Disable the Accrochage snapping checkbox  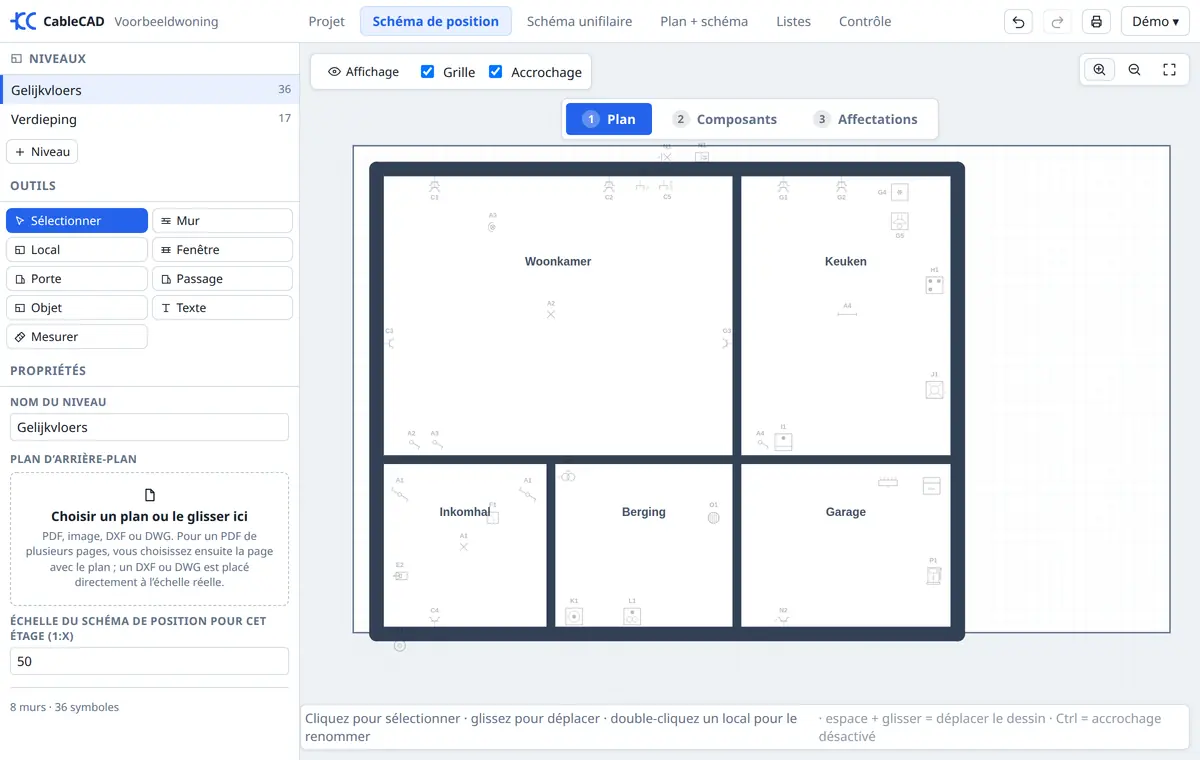pos(496,72)
